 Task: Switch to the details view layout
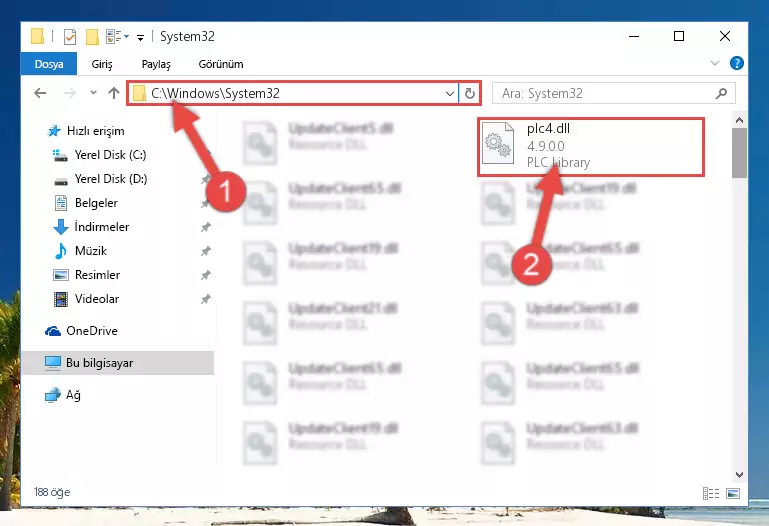(x=711, y=493)
